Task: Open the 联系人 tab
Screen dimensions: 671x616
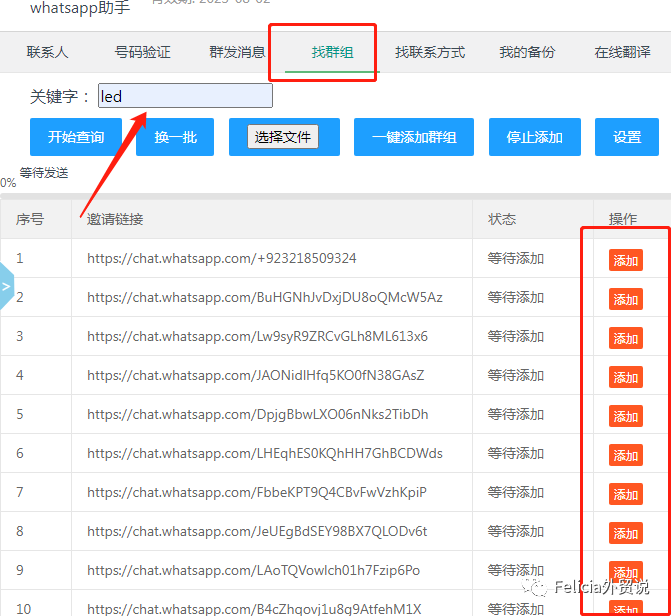Action: point(48,52)
